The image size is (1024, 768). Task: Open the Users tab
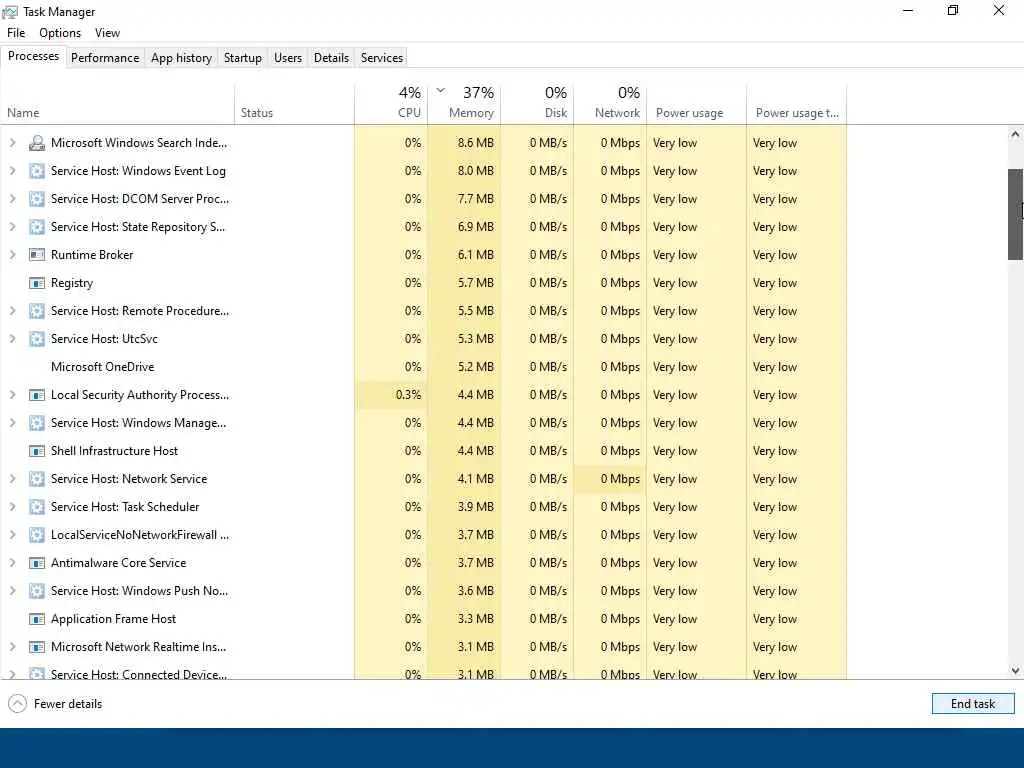pos(288,57)
